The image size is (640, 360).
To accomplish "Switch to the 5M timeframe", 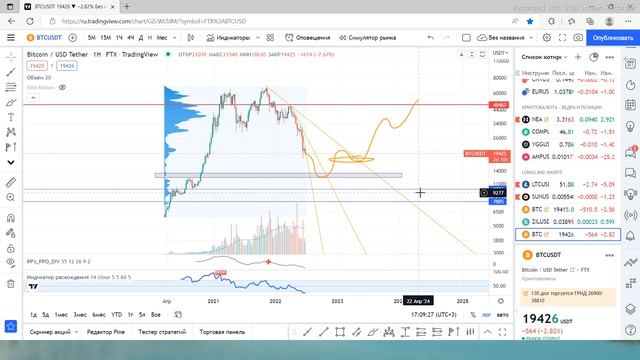I will click(x=91, y=38).
